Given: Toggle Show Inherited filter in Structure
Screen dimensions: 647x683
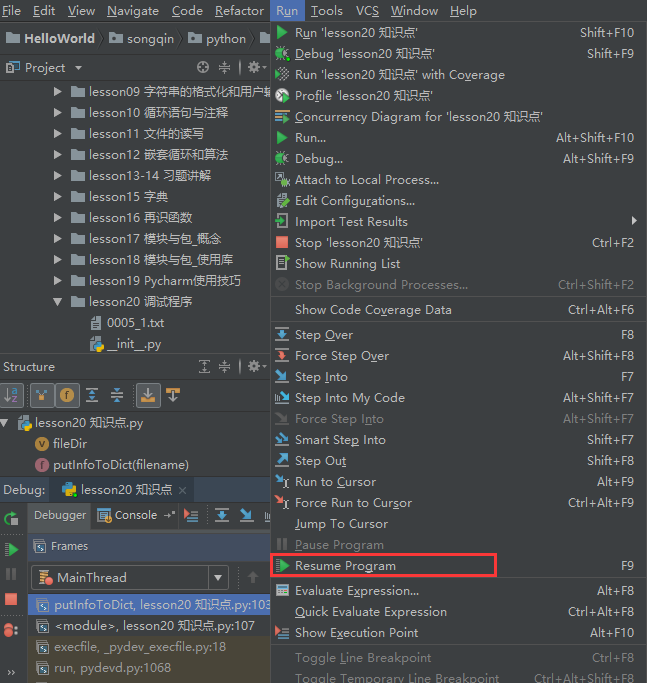Looking at the screenshot, I should [42, 395].
